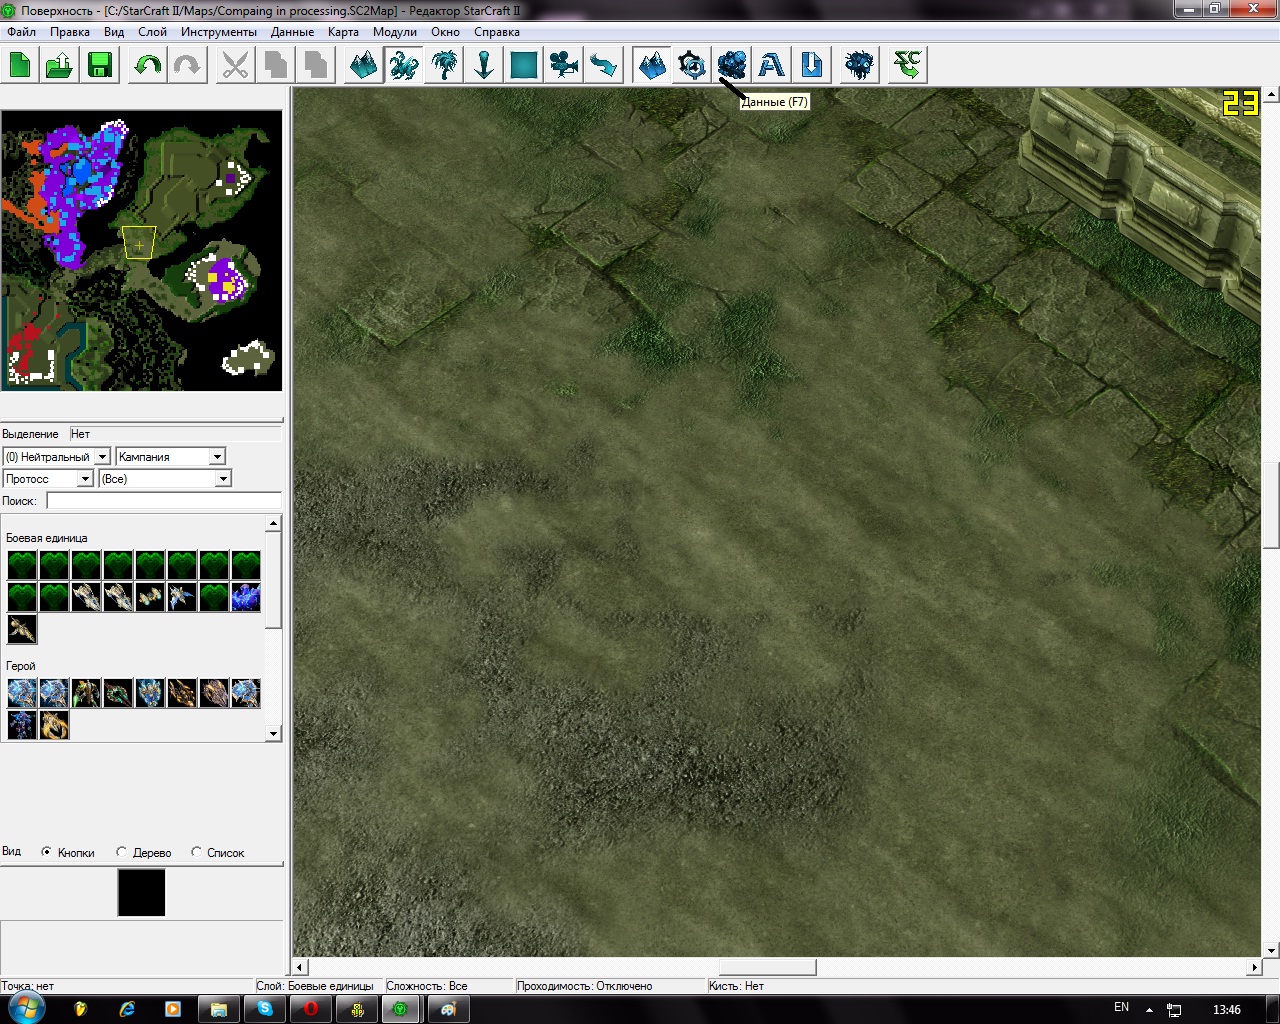This screenshot has height=1024, width=1280.
Task: Click the unit palette scroll-down arrow
Action: (x=273, y=734)
